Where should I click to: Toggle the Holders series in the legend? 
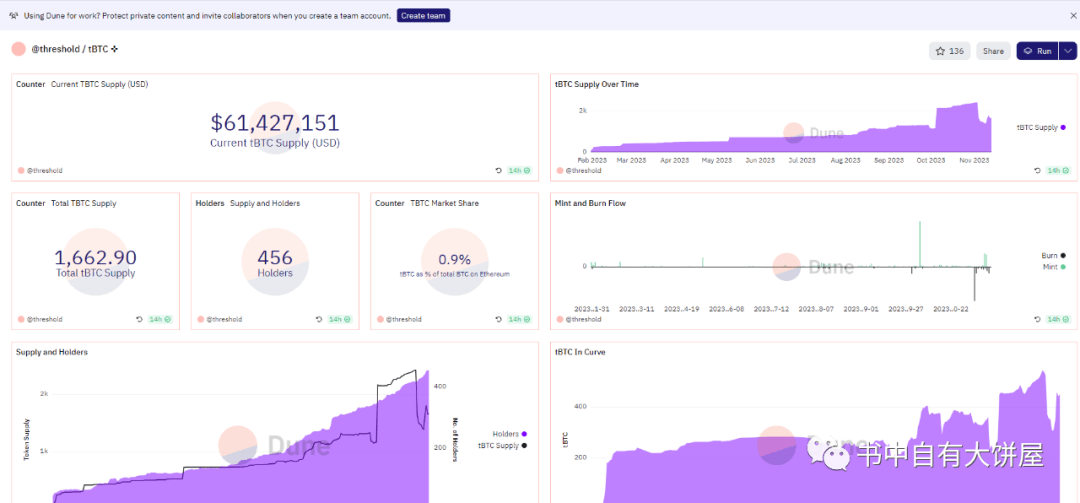click(510, 433)
